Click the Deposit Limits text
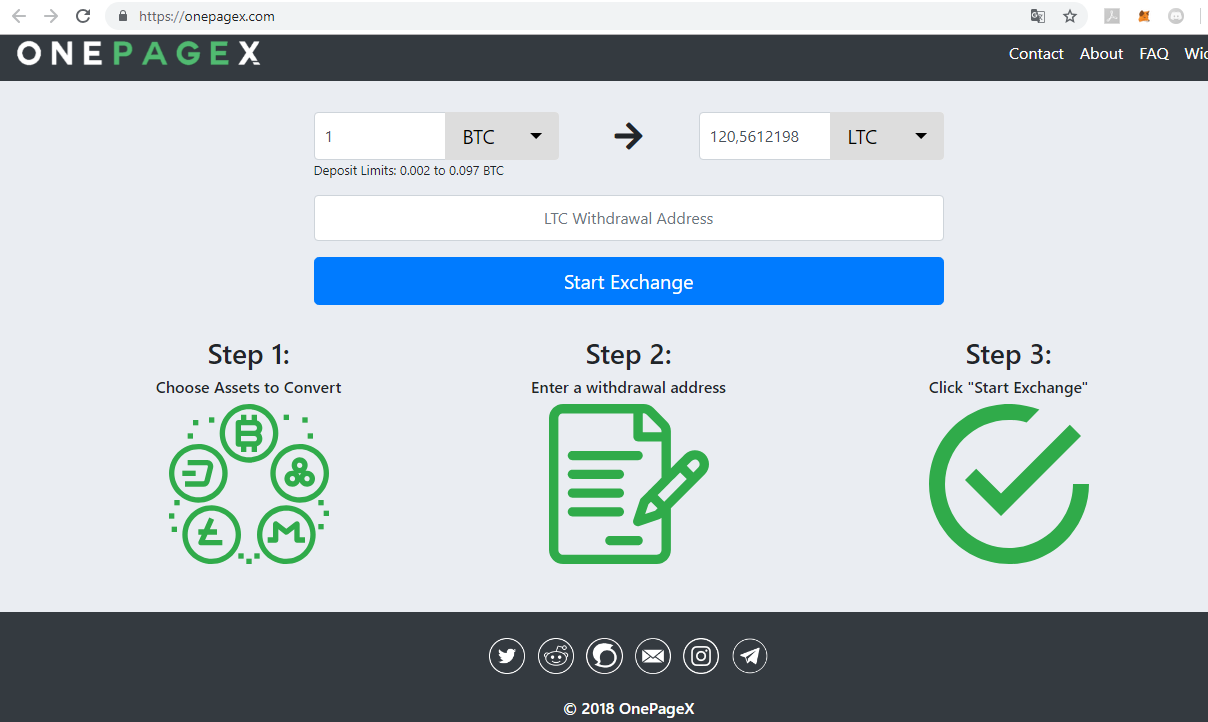The height and width of the screenshot is (722, 1208). (409, 171)
